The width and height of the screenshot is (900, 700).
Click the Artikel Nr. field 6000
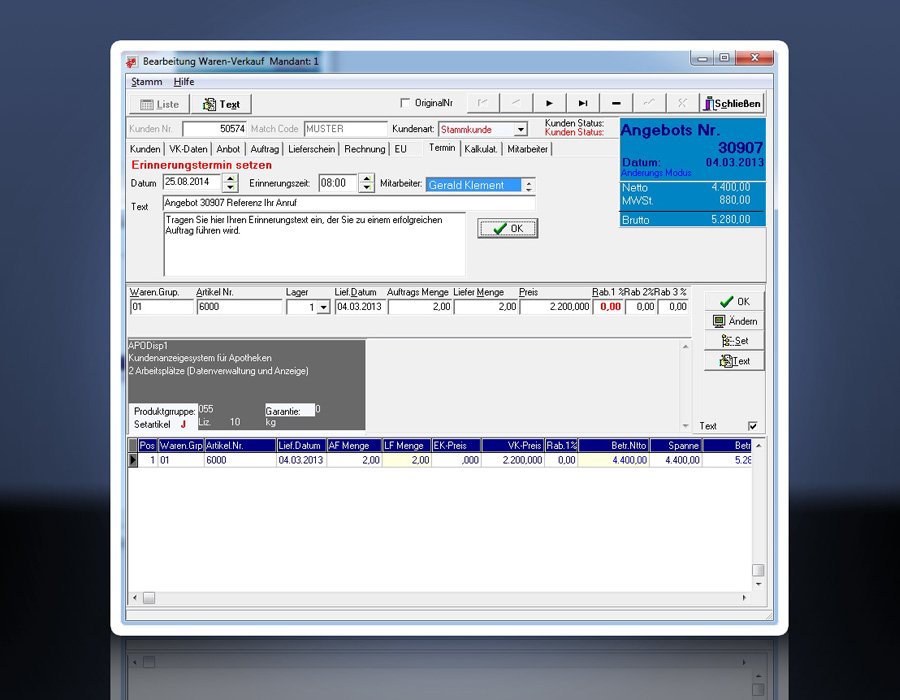click(x=239, y=307)
